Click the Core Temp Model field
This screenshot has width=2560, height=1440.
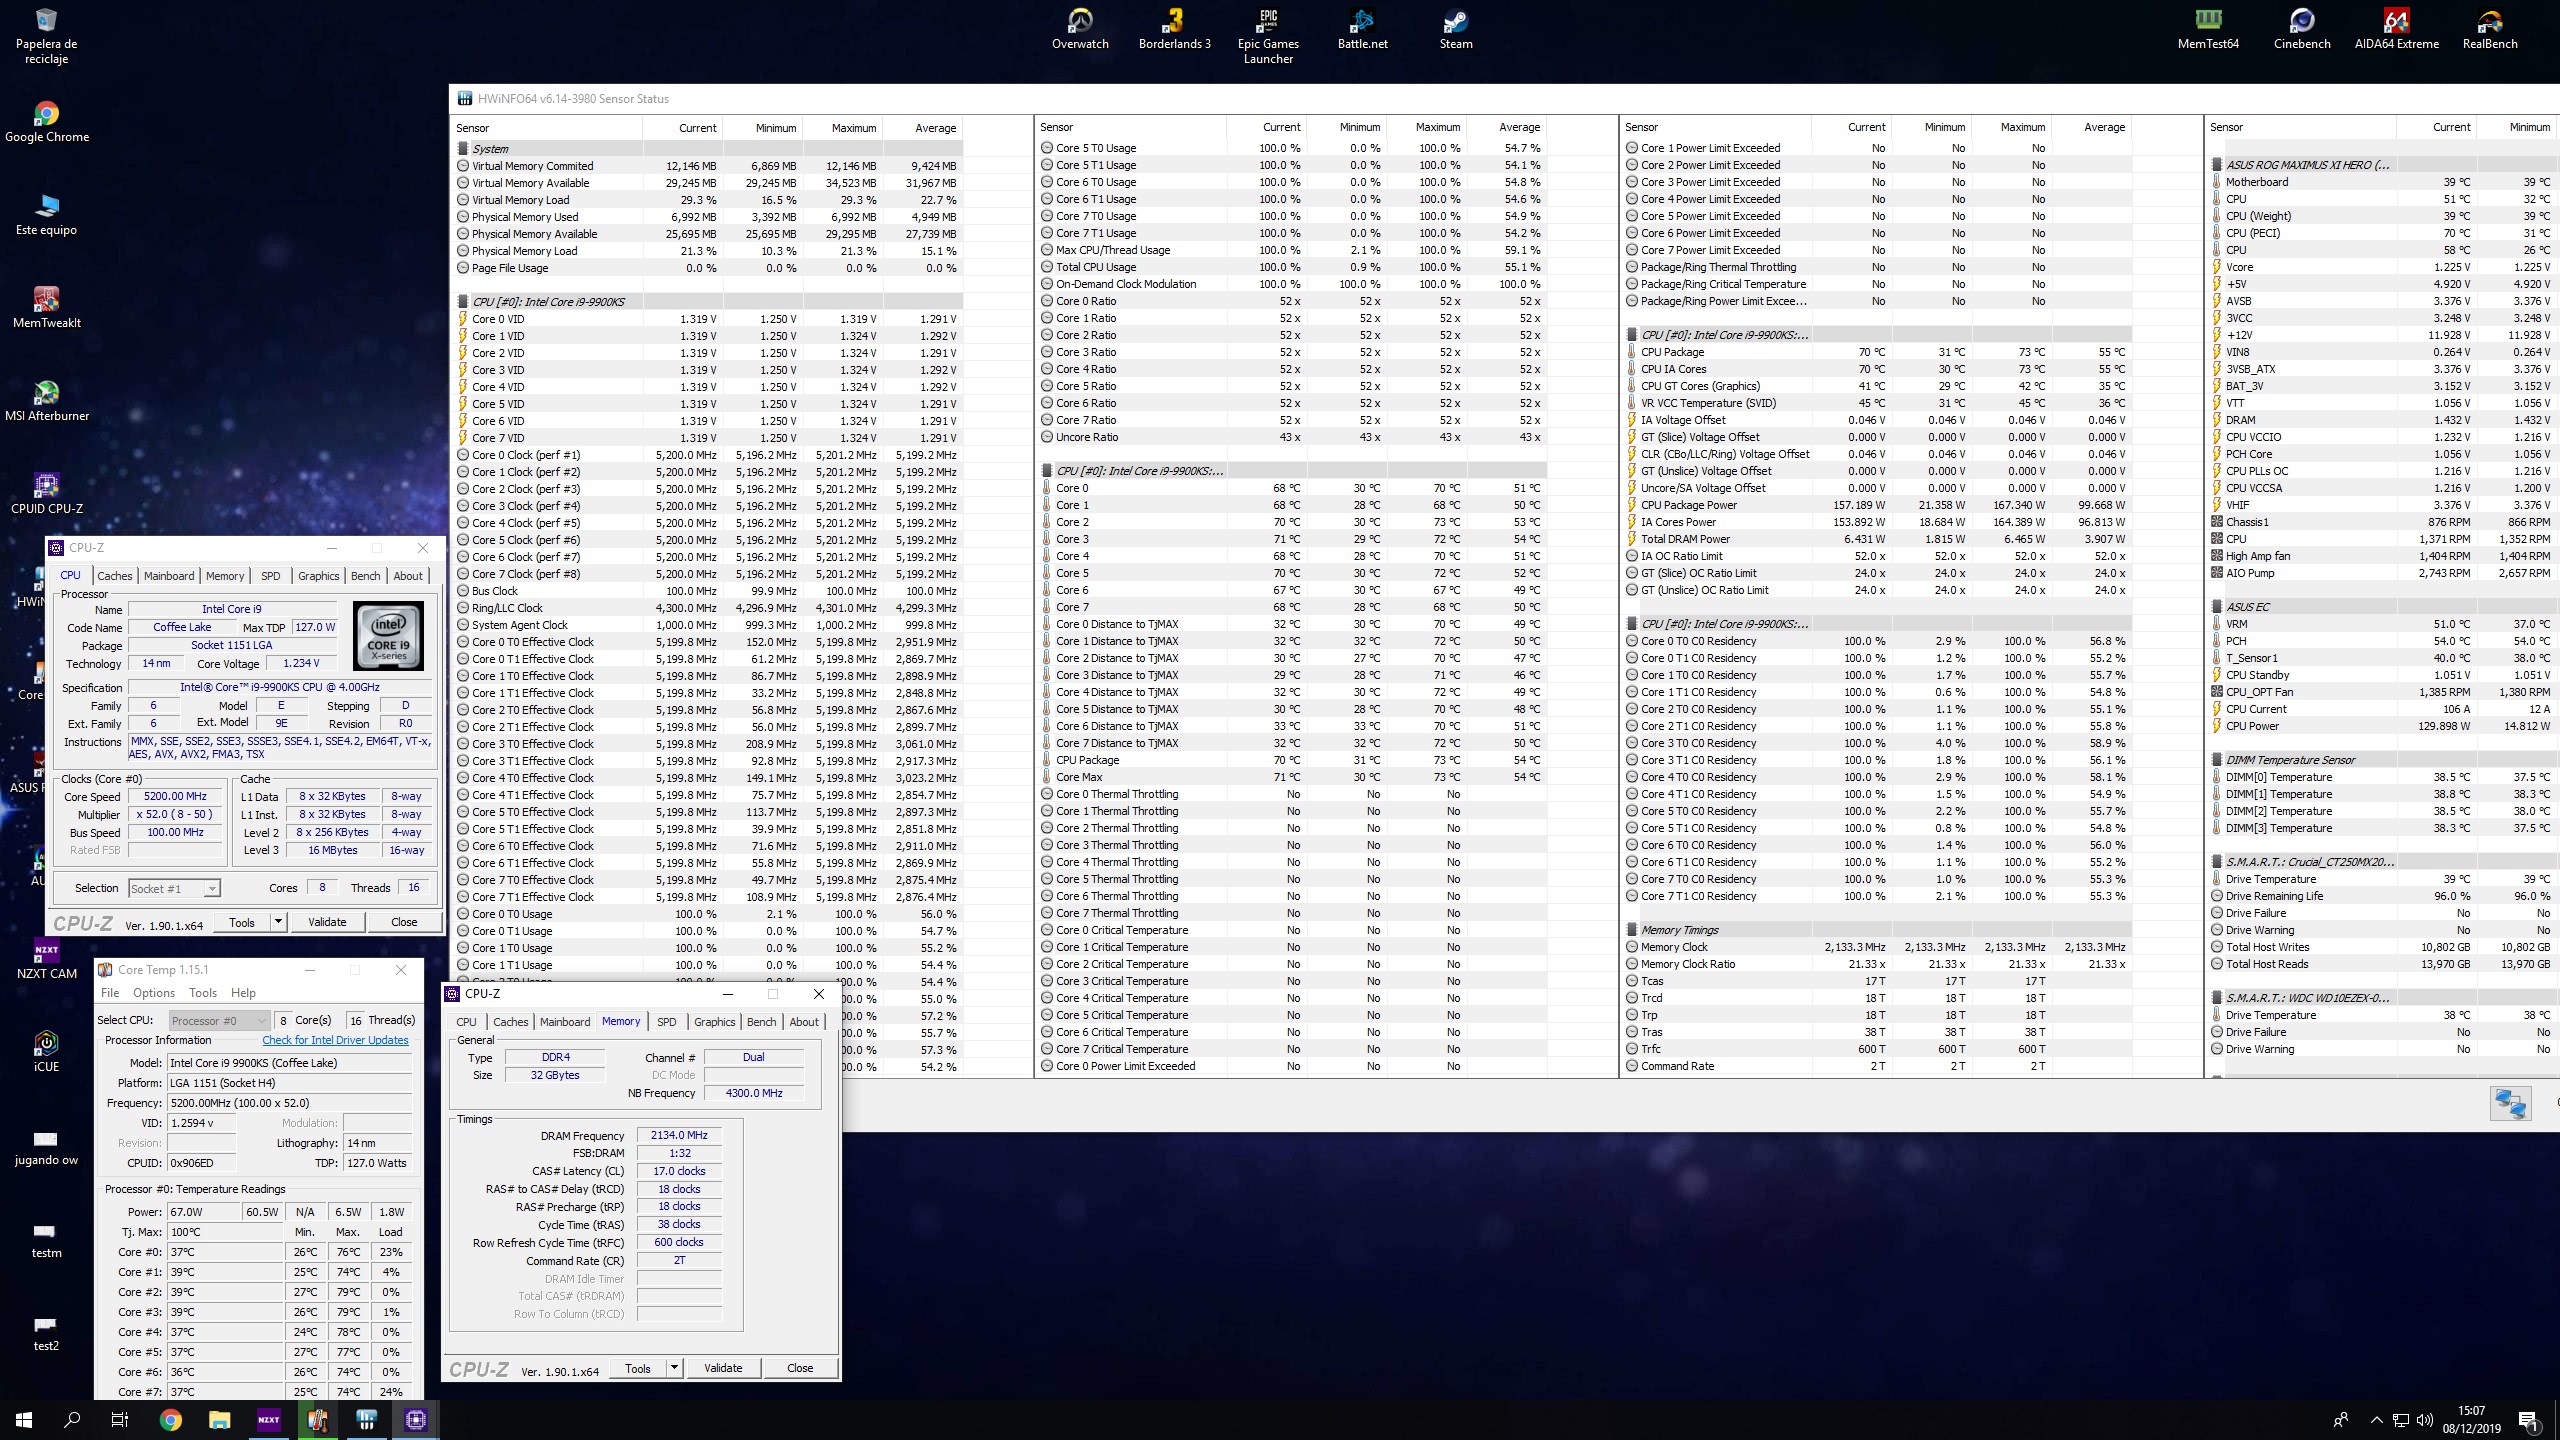pos(290,1063)
